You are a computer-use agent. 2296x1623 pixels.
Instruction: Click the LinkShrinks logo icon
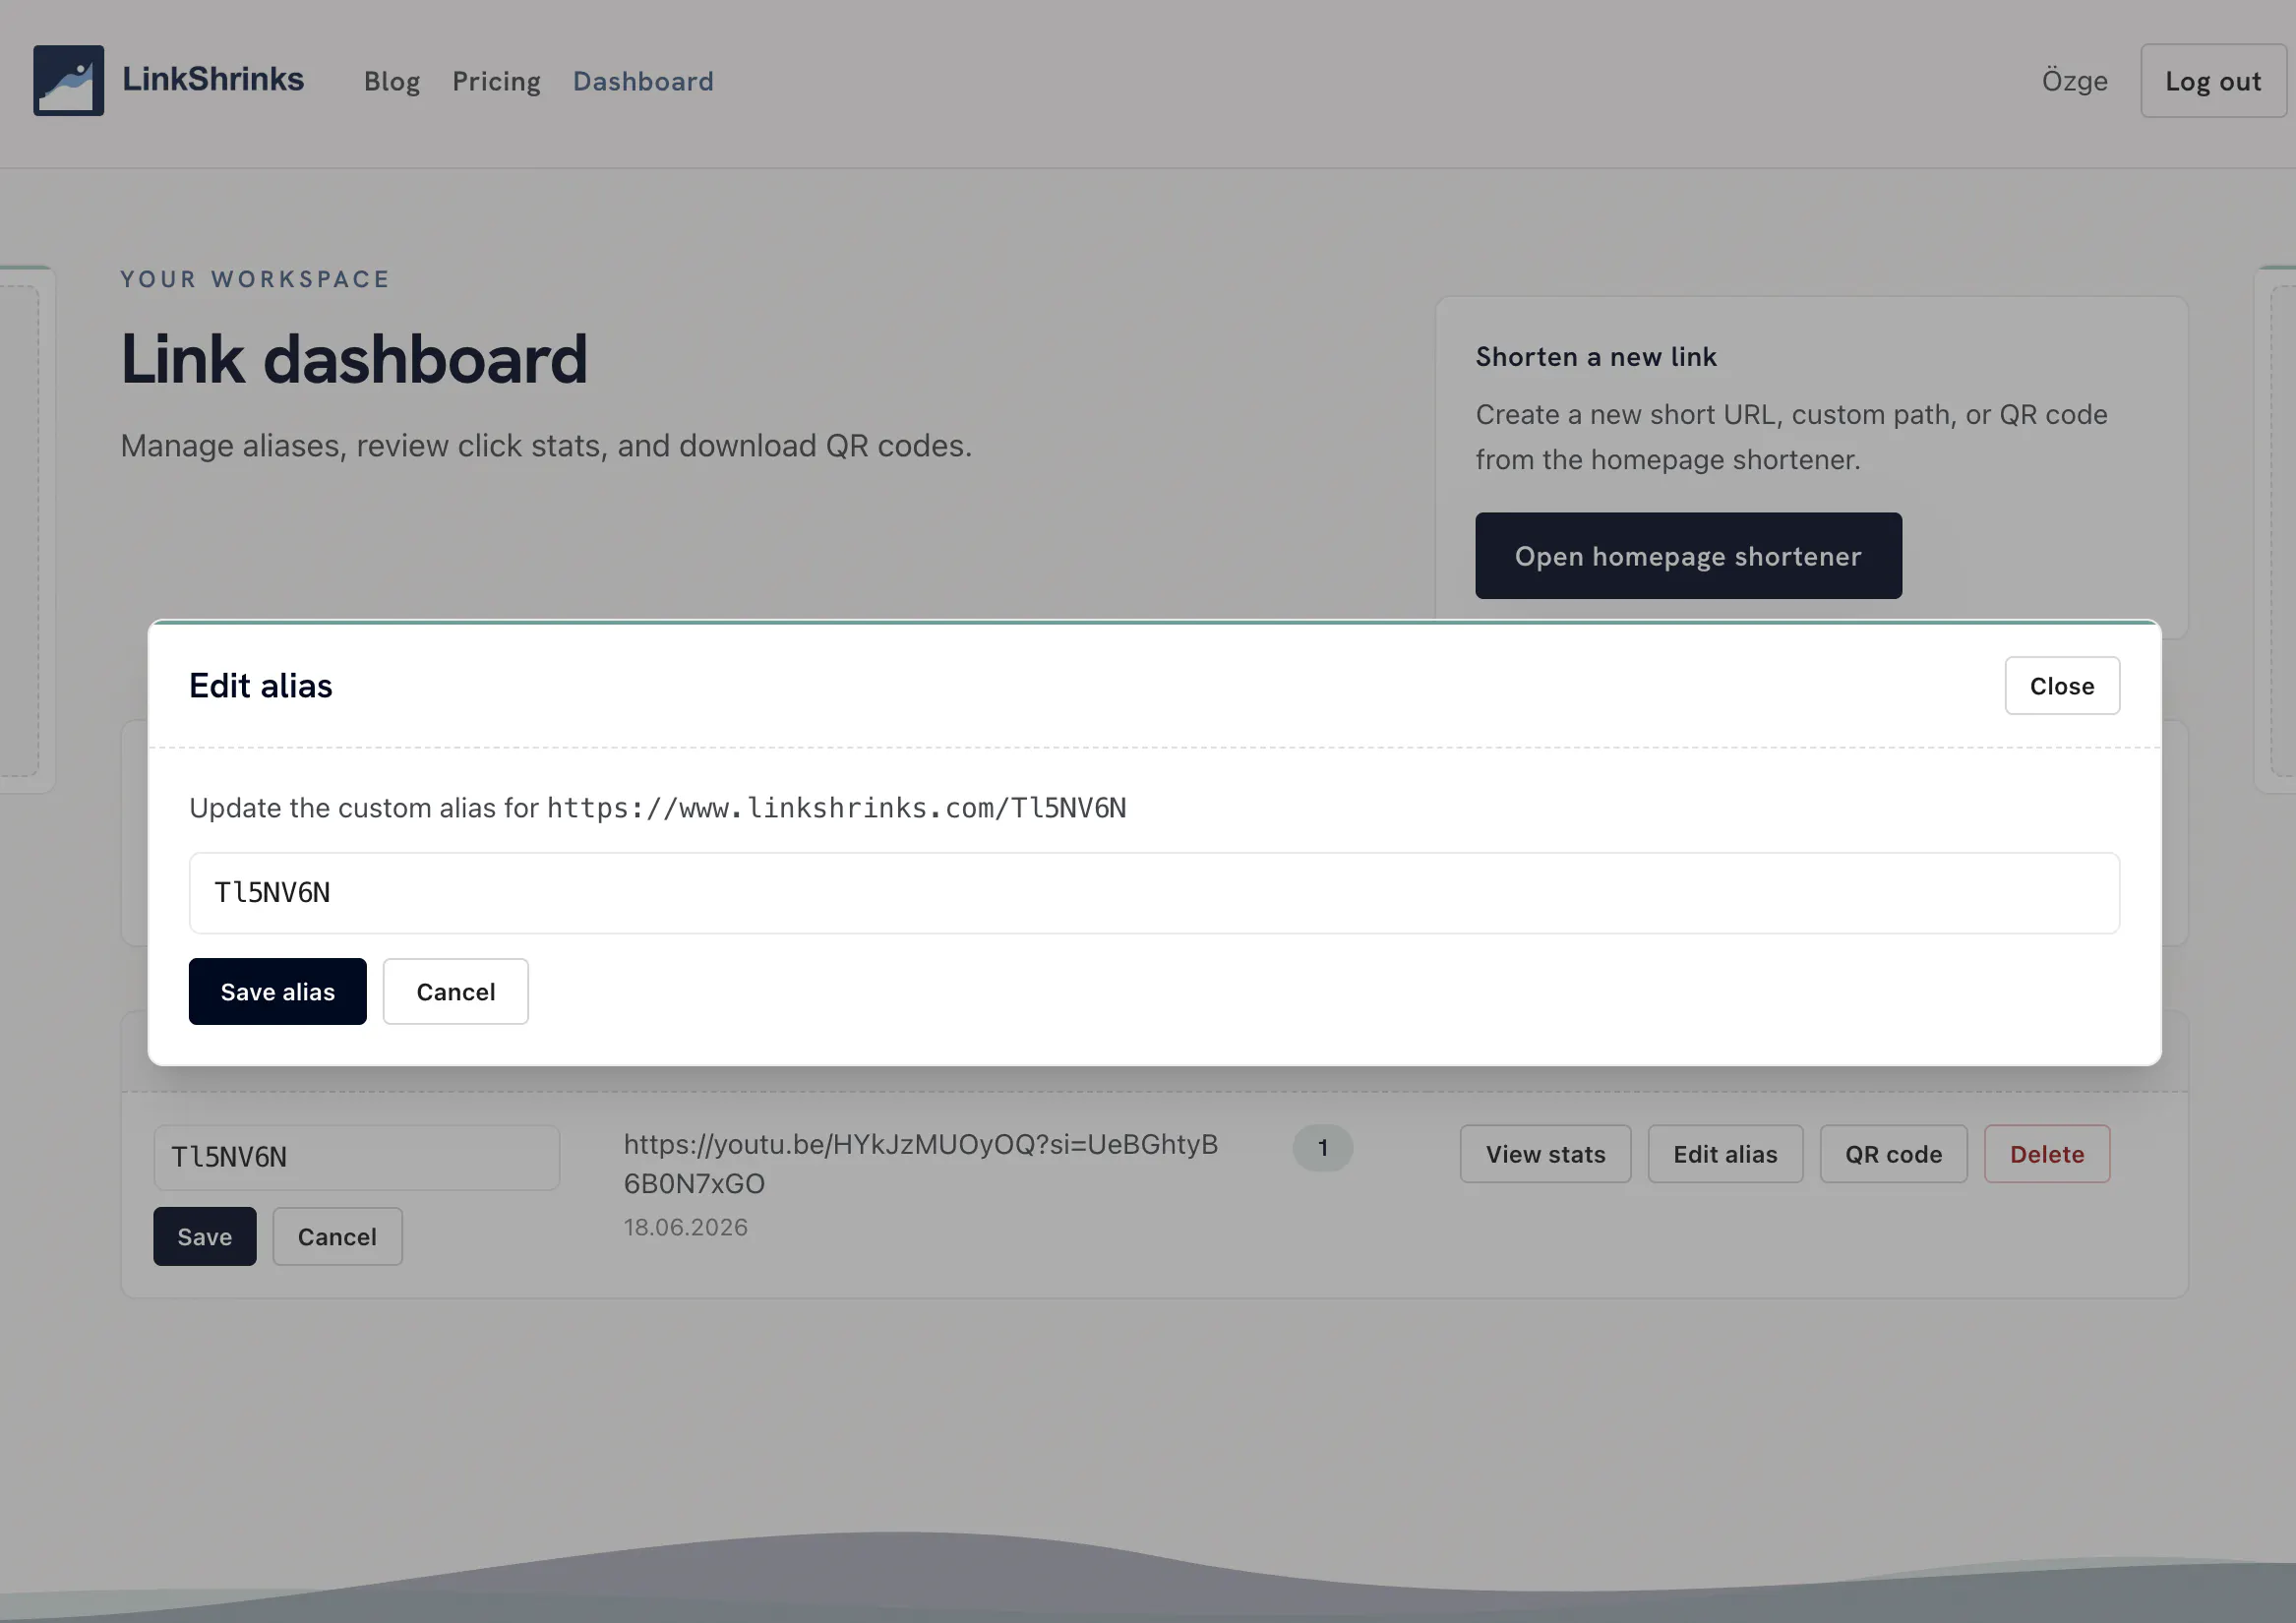pos(68,80)
